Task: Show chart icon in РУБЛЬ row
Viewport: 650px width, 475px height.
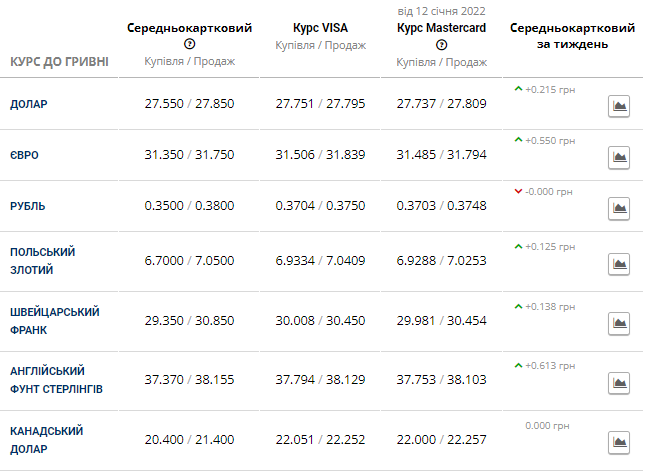Action: 619,208
